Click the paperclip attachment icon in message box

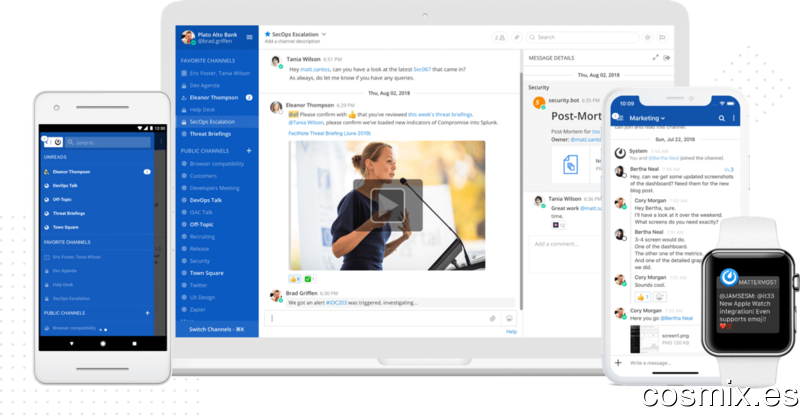point(493,319)
